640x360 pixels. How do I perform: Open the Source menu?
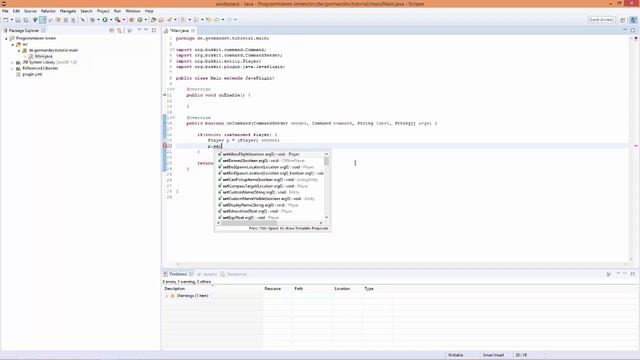pos(30,11)
